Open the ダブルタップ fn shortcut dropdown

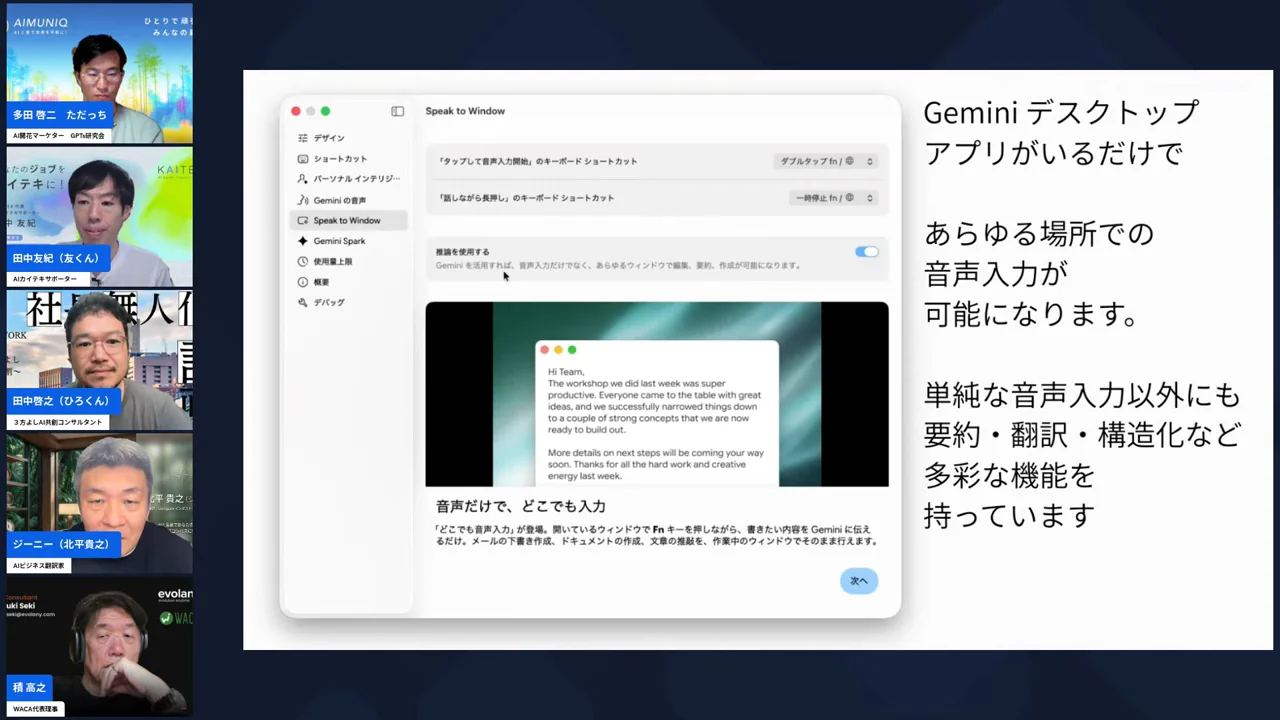tap(826, 161)
